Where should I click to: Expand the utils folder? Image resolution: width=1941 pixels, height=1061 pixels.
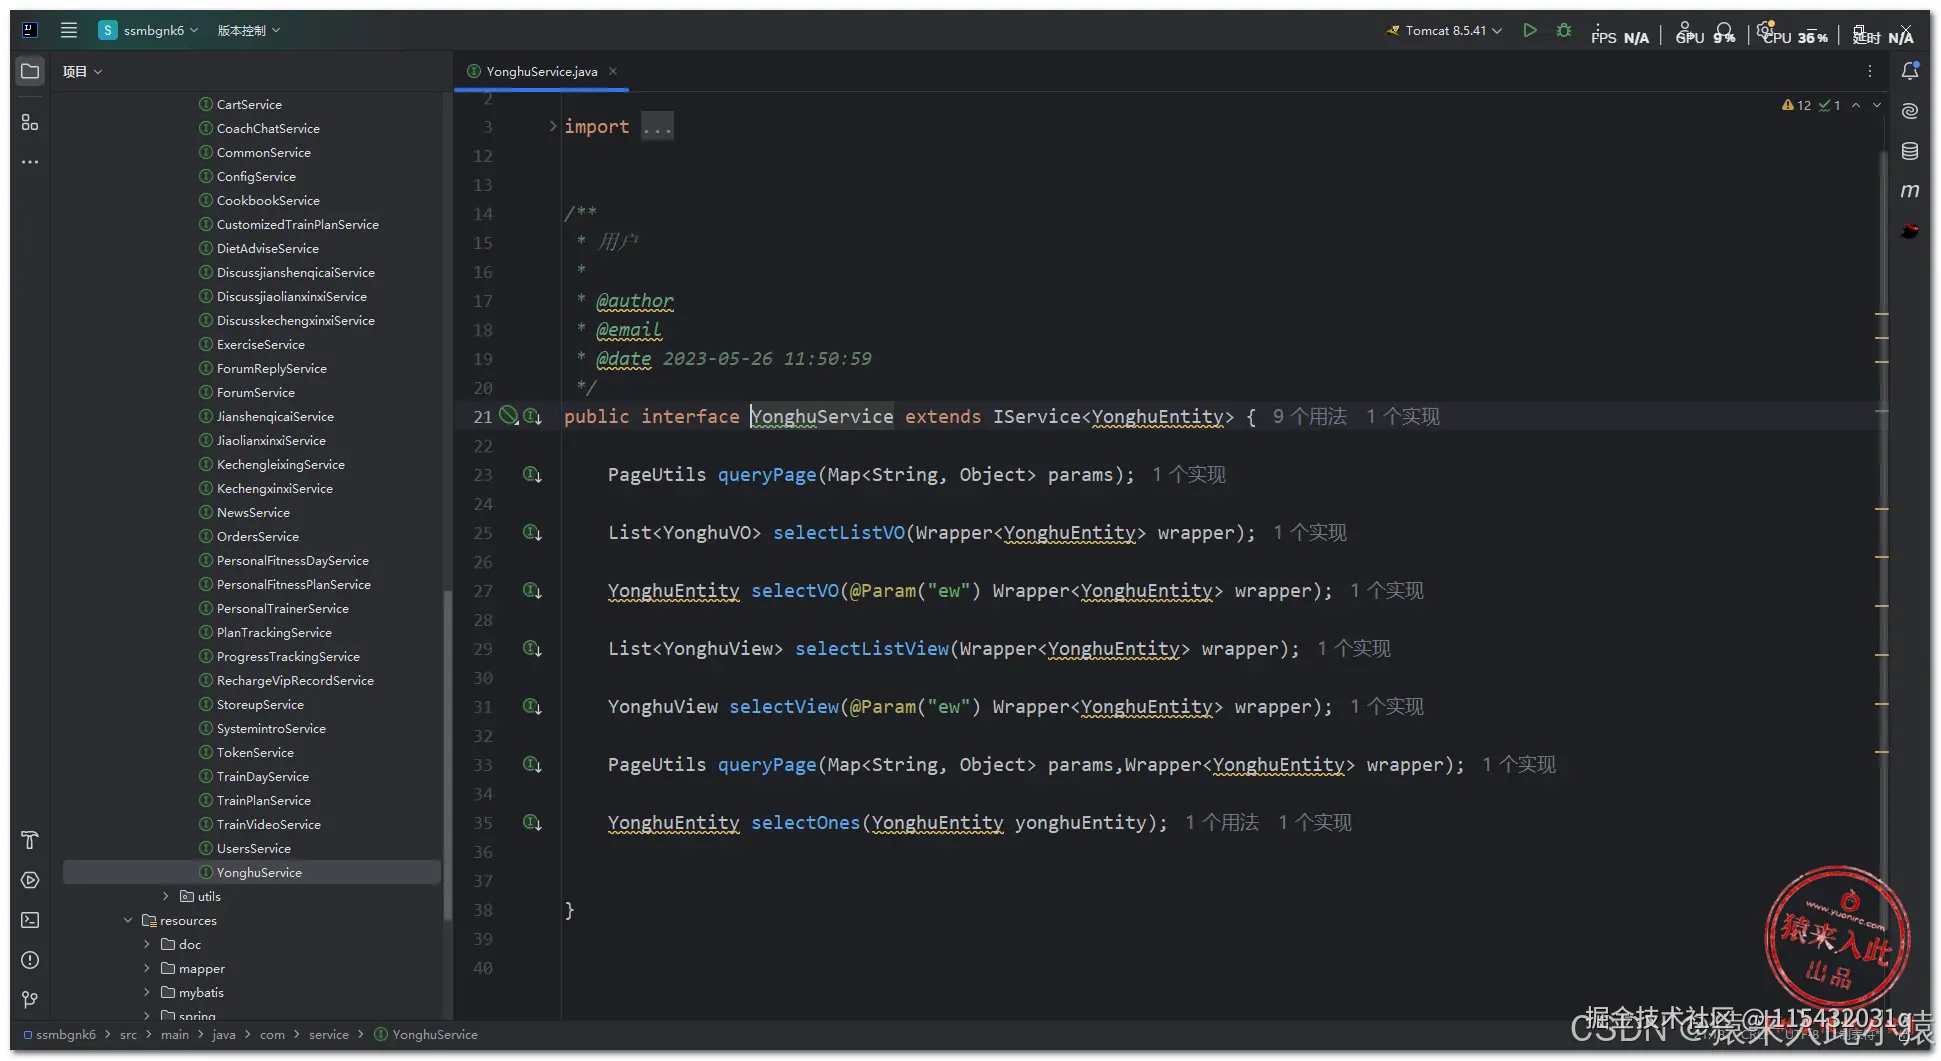(x=166, y=896)
